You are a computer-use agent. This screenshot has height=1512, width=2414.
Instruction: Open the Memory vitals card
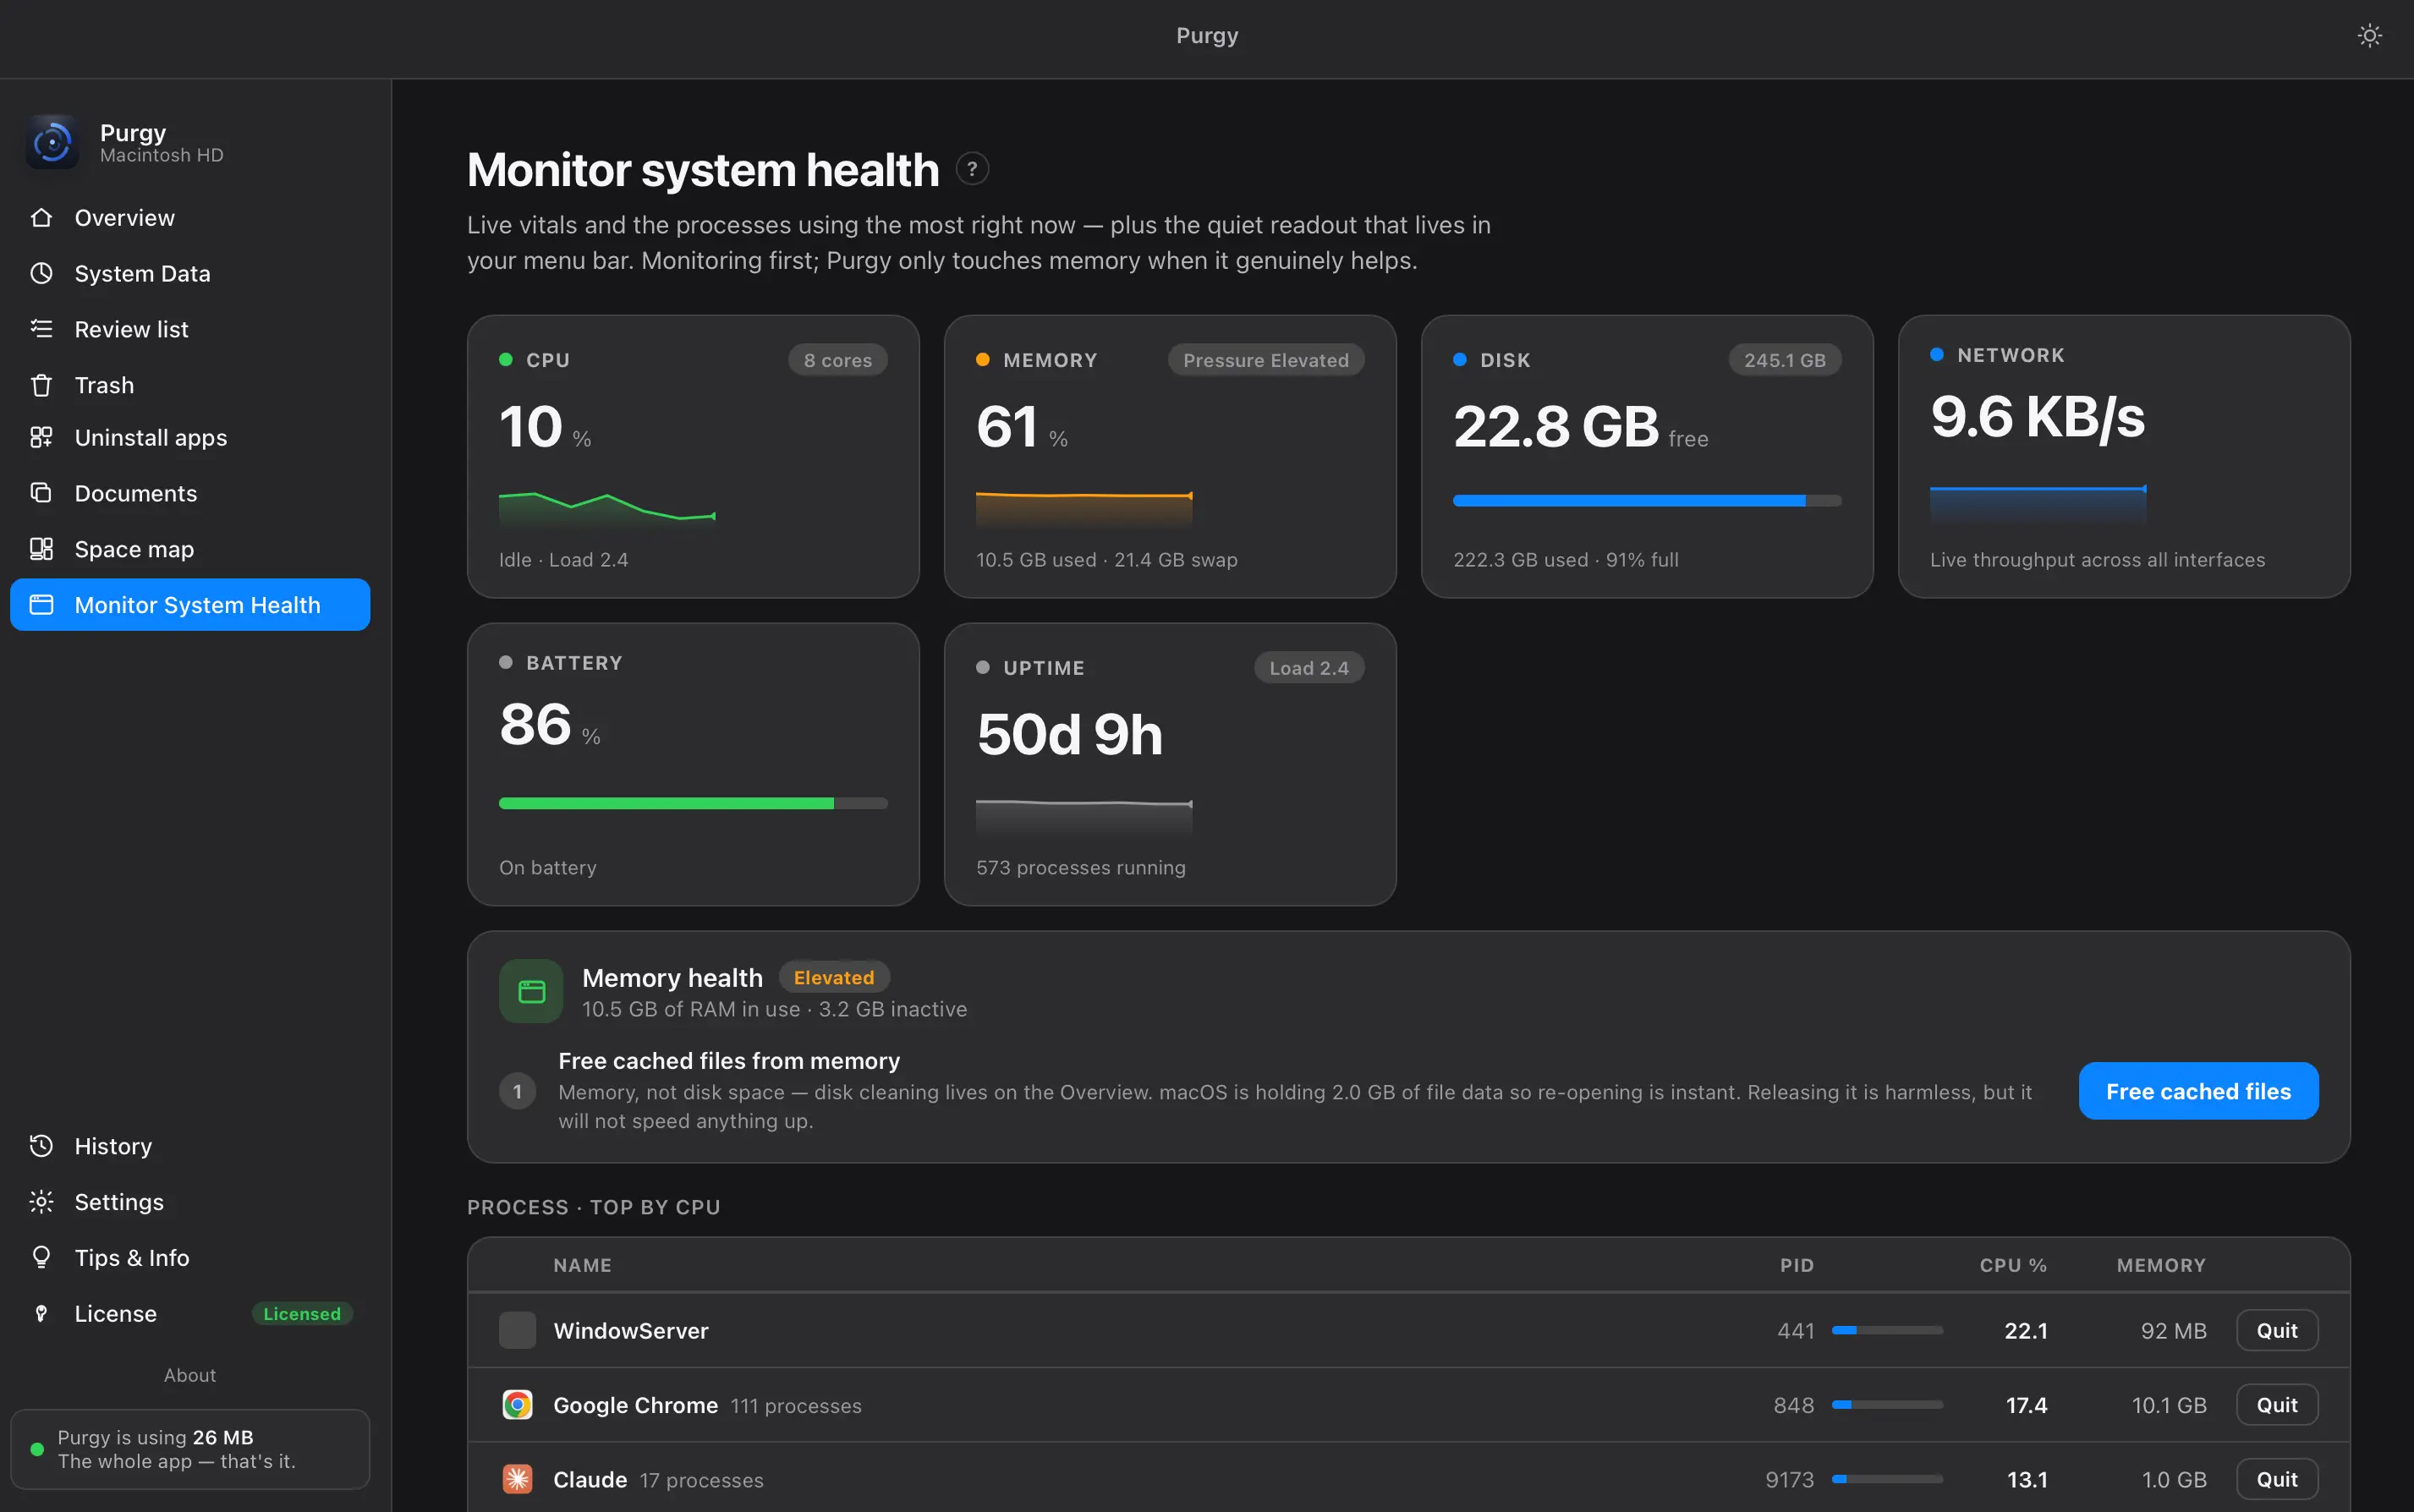pos(1170,457)
